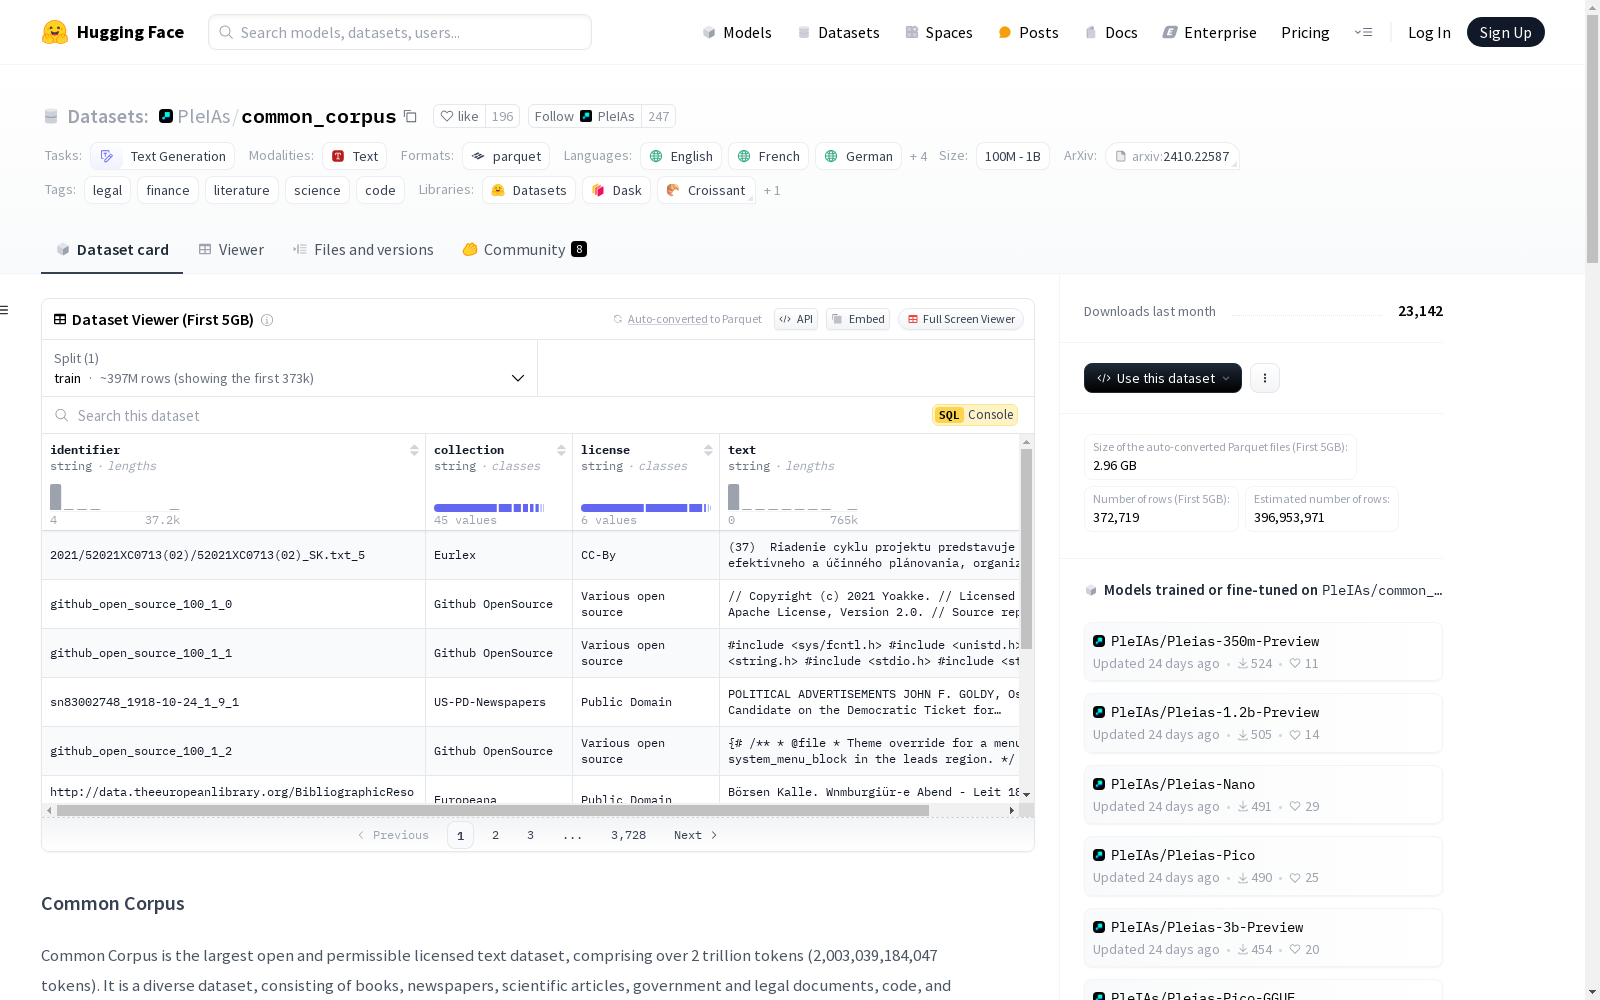This screenshot has height=1000, width=1600.
Task: Follow the PleIAs organization
Action: tap(585, 116)
